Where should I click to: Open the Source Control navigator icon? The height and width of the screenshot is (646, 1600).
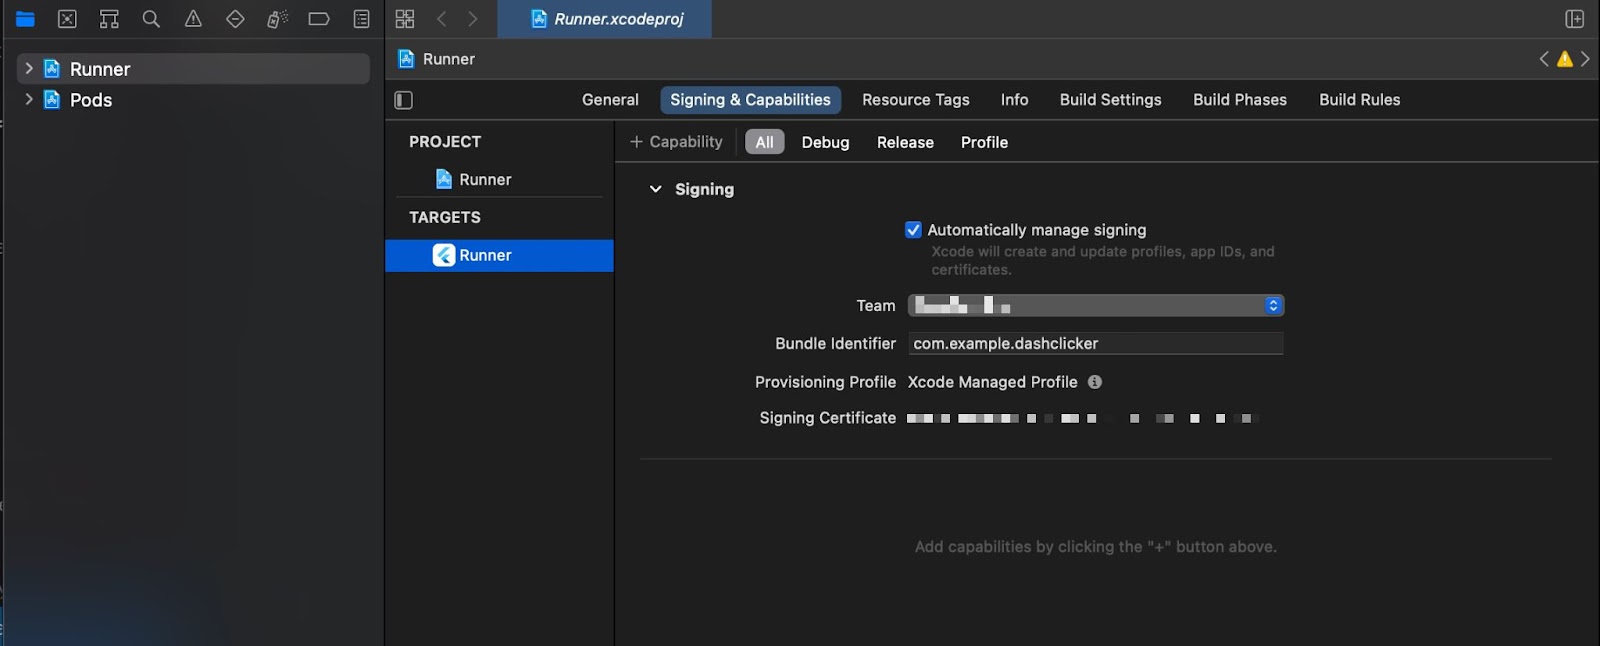coord(67,19)
